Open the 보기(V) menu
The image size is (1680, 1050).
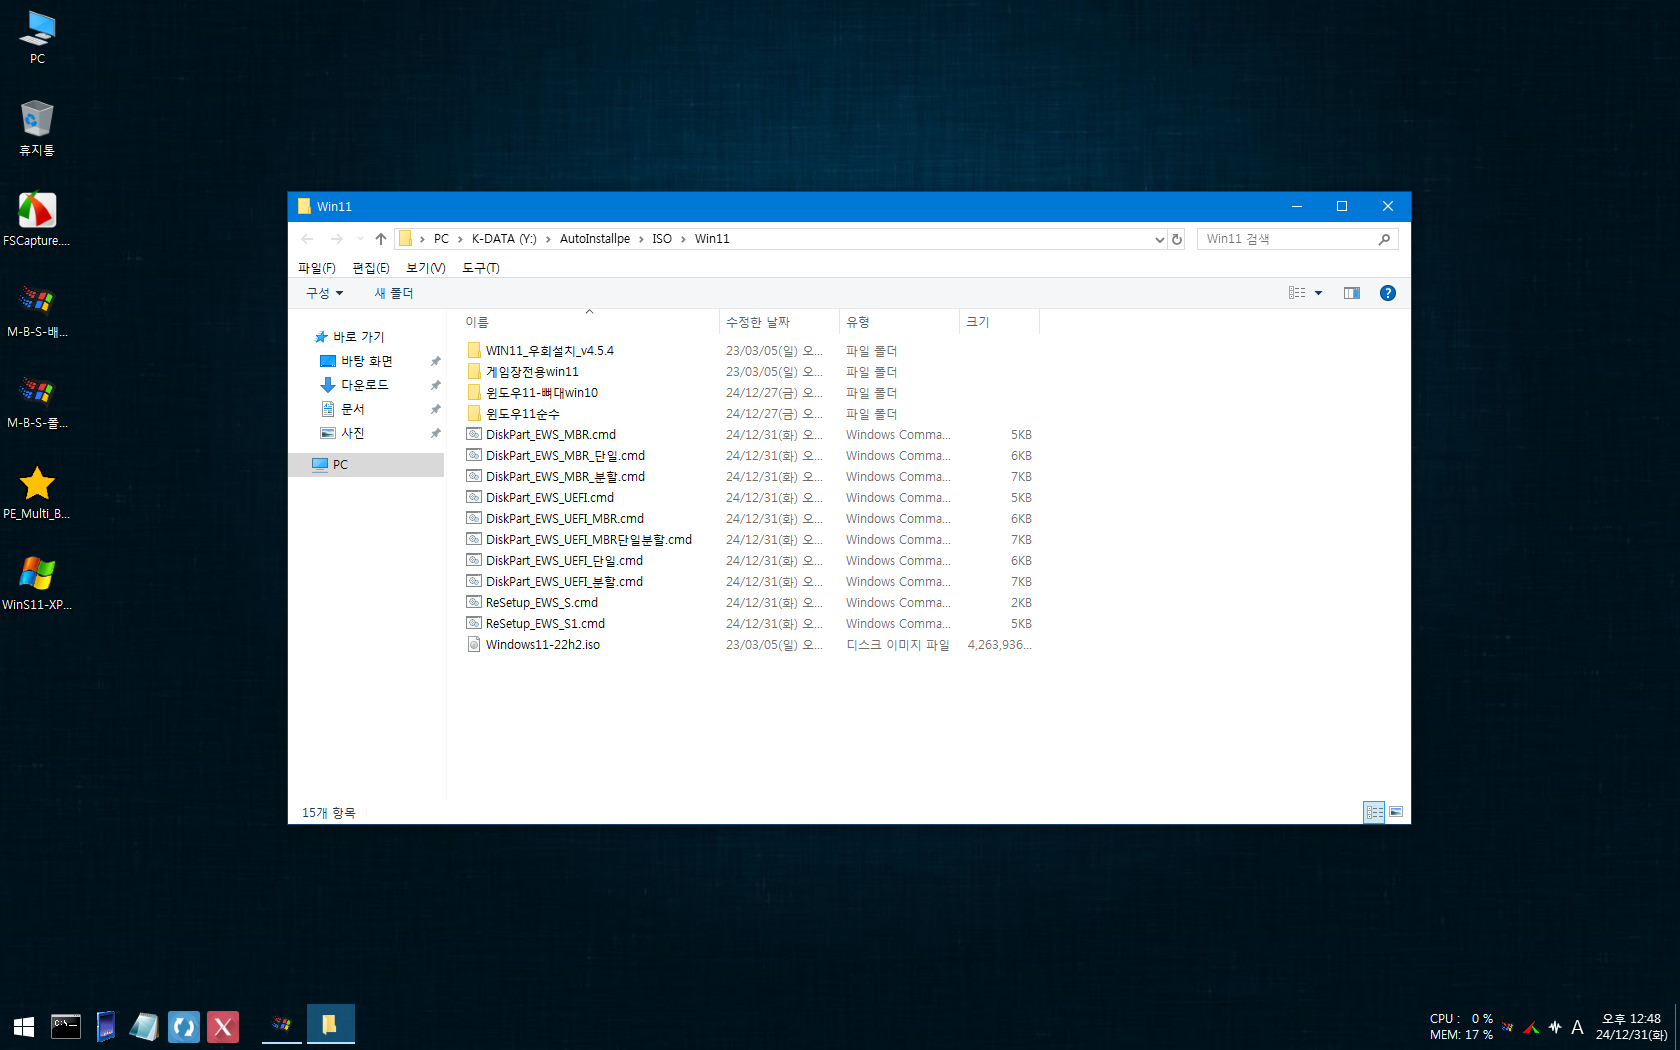425,268
